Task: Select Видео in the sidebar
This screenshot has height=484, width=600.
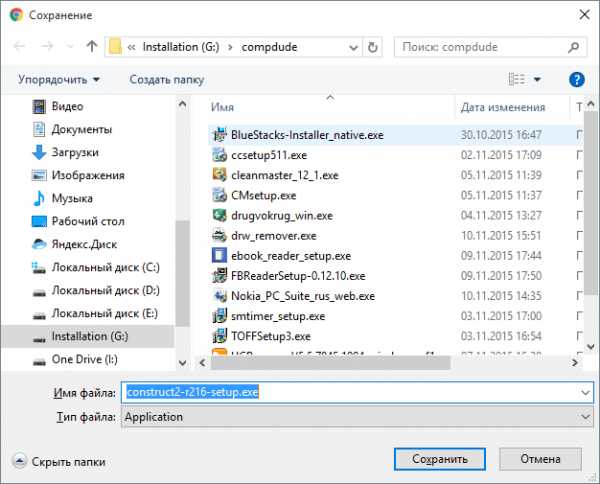Action: point(67,106)
